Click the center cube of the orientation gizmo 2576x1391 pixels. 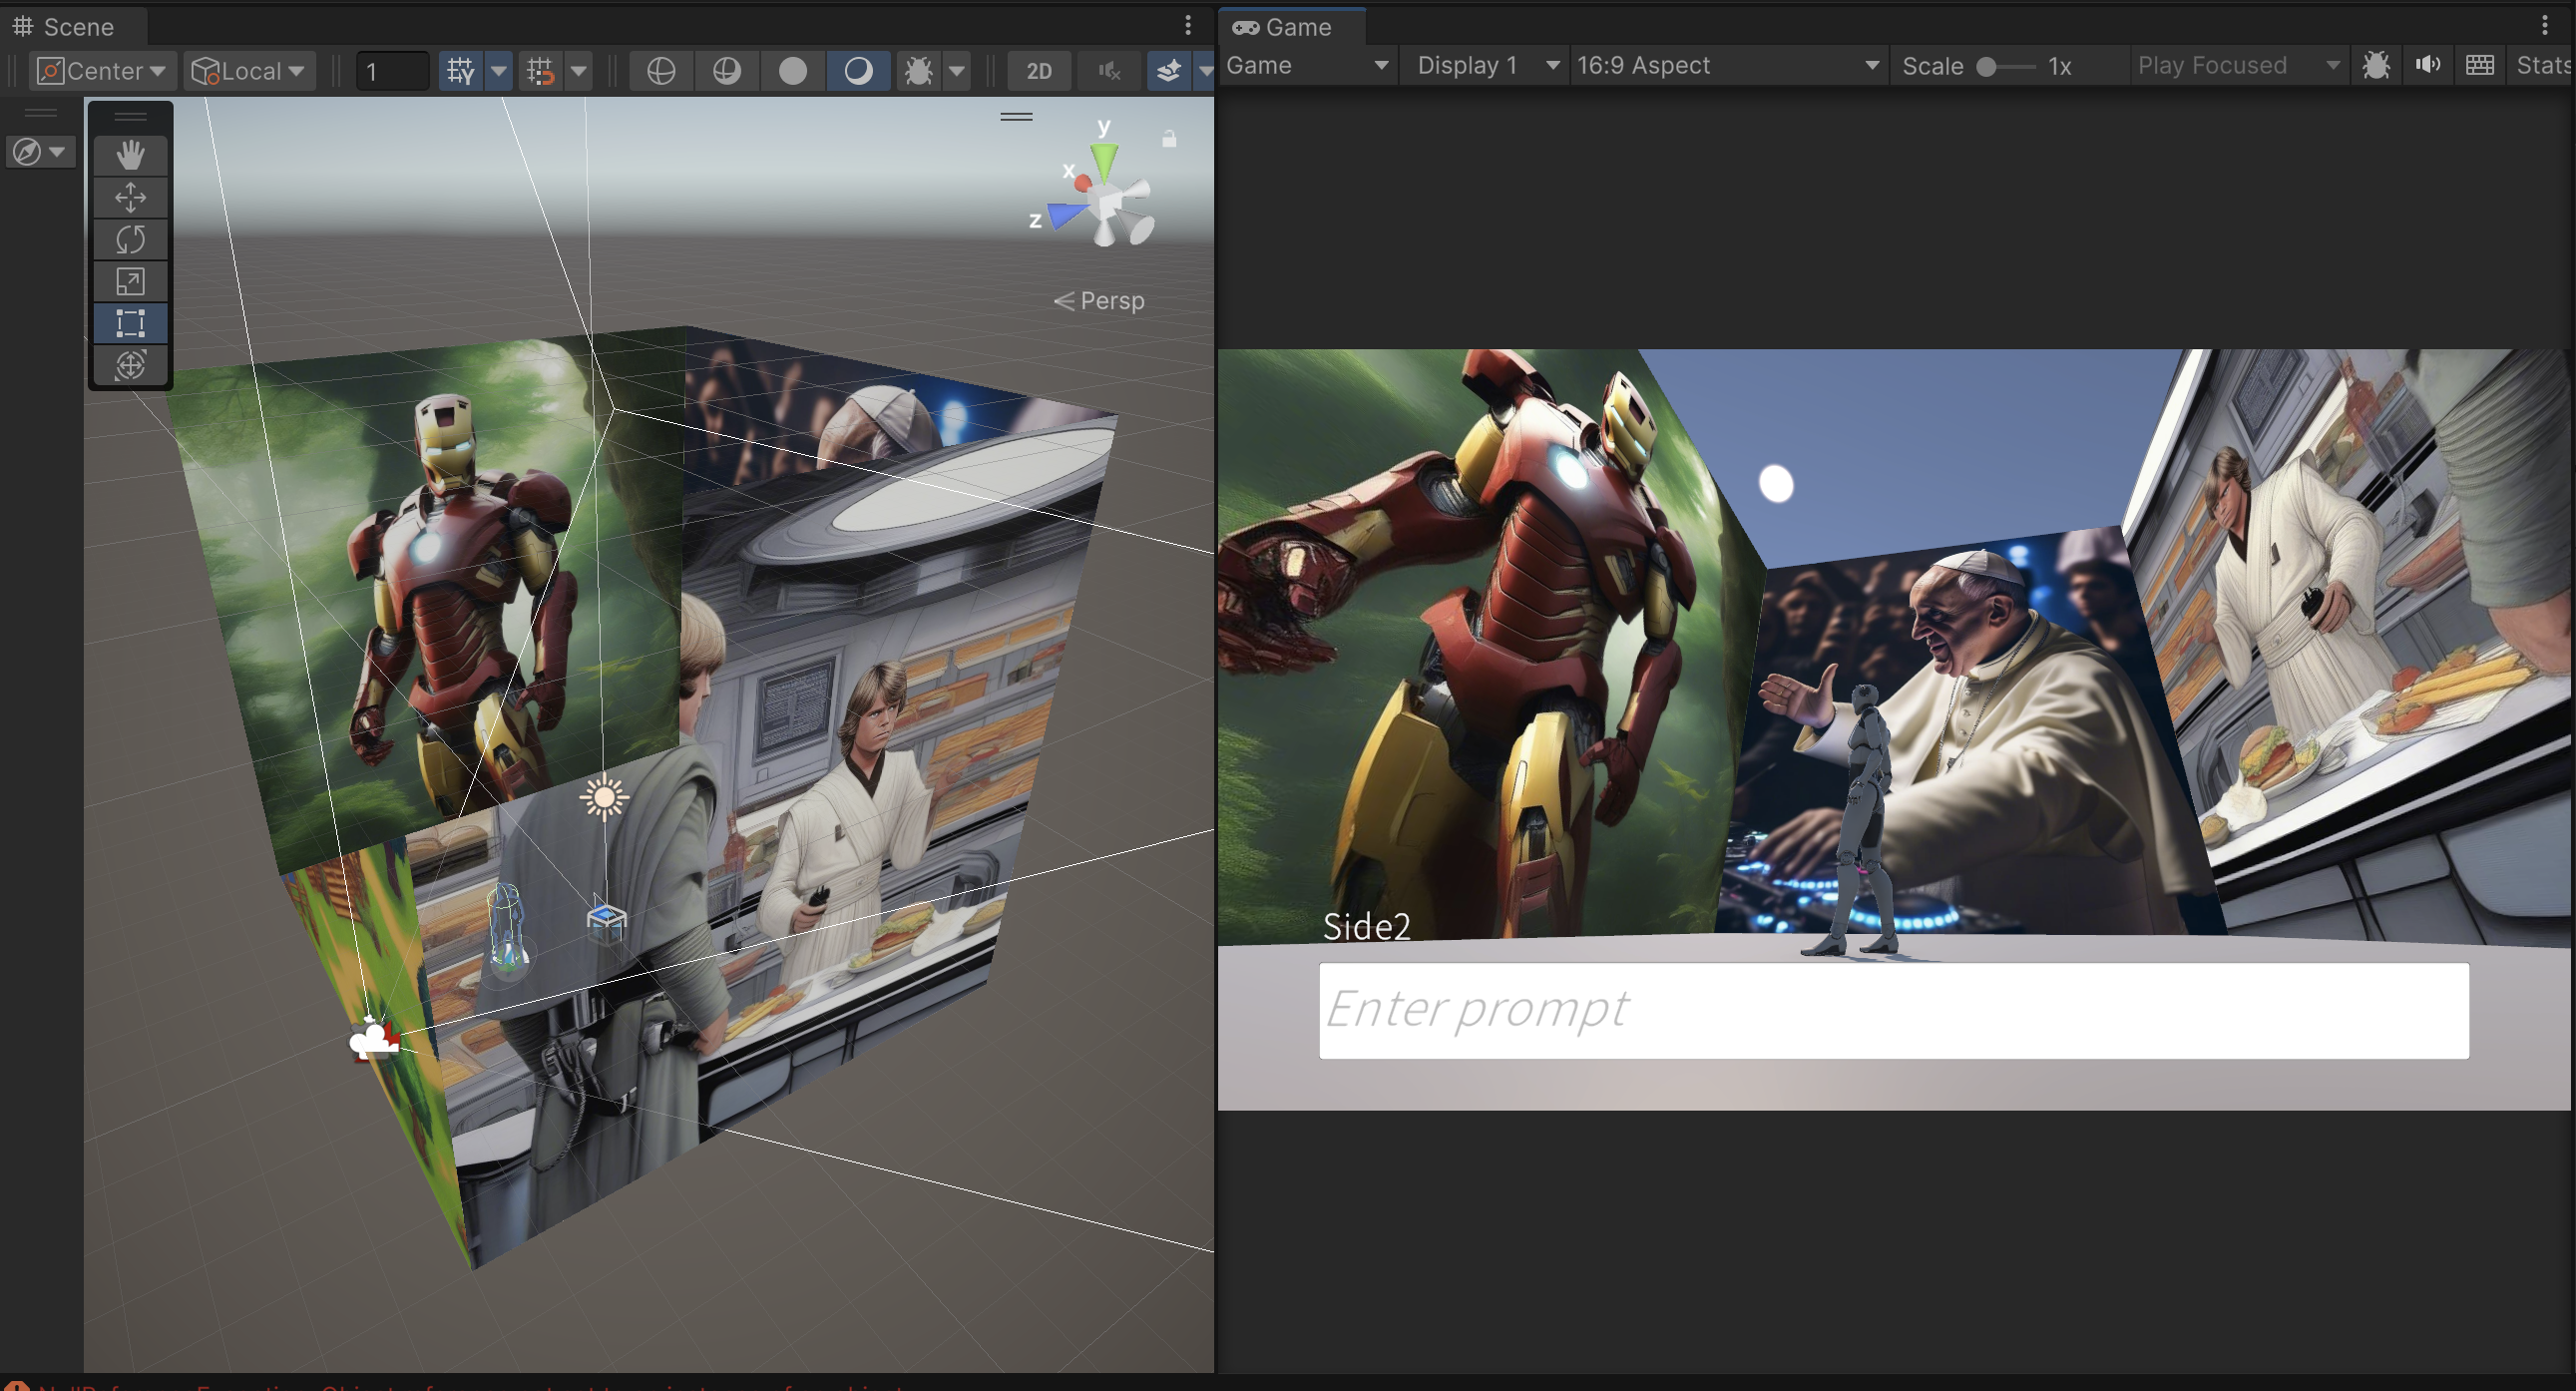pos(1106,203)
